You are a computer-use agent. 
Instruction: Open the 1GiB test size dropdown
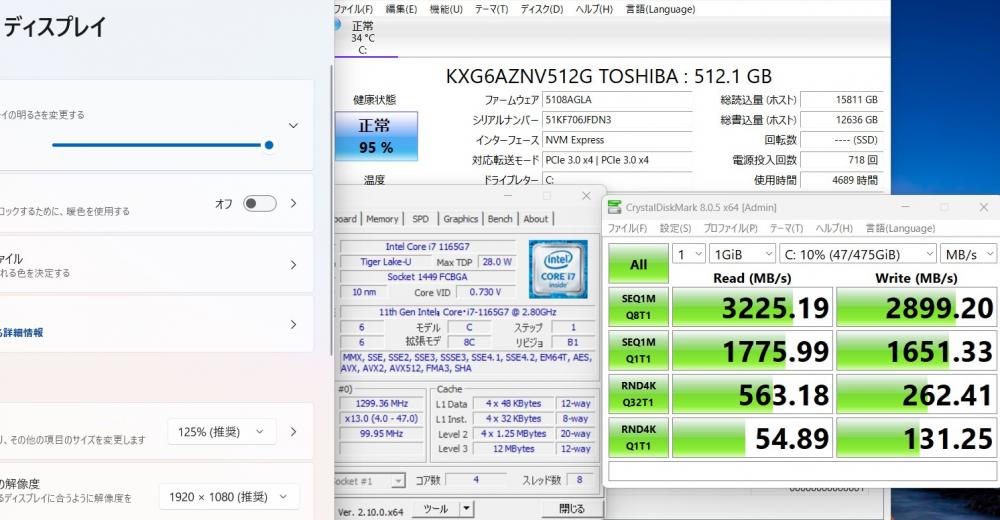click(x=742, y=254)
